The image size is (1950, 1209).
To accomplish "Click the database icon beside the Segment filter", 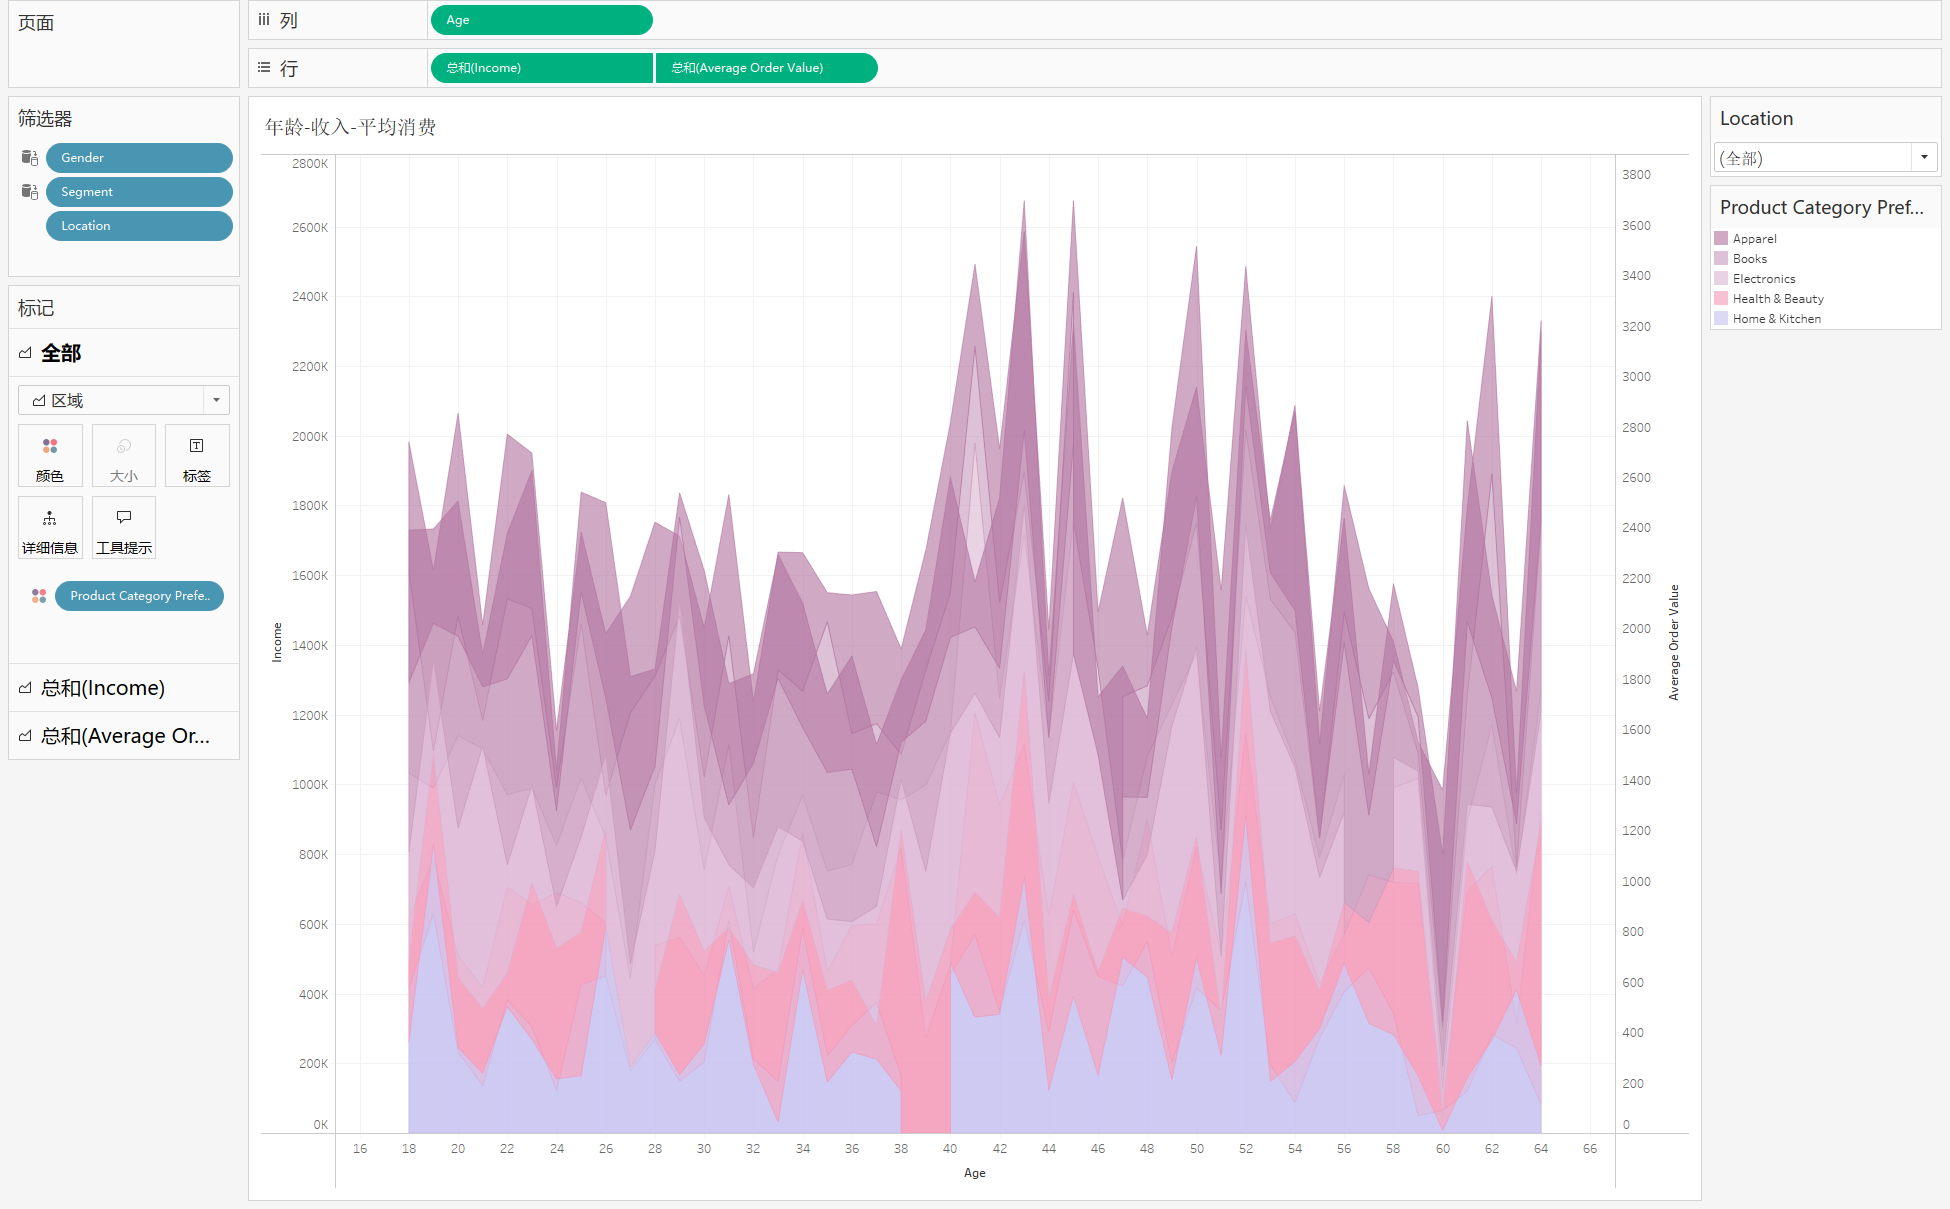I will point(30,192).
